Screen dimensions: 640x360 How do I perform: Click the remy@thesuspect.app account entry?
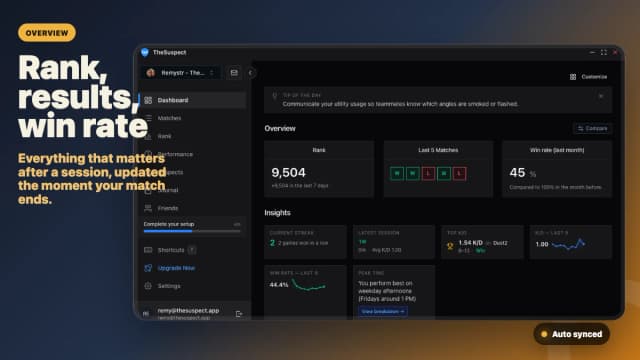(189, 313)
